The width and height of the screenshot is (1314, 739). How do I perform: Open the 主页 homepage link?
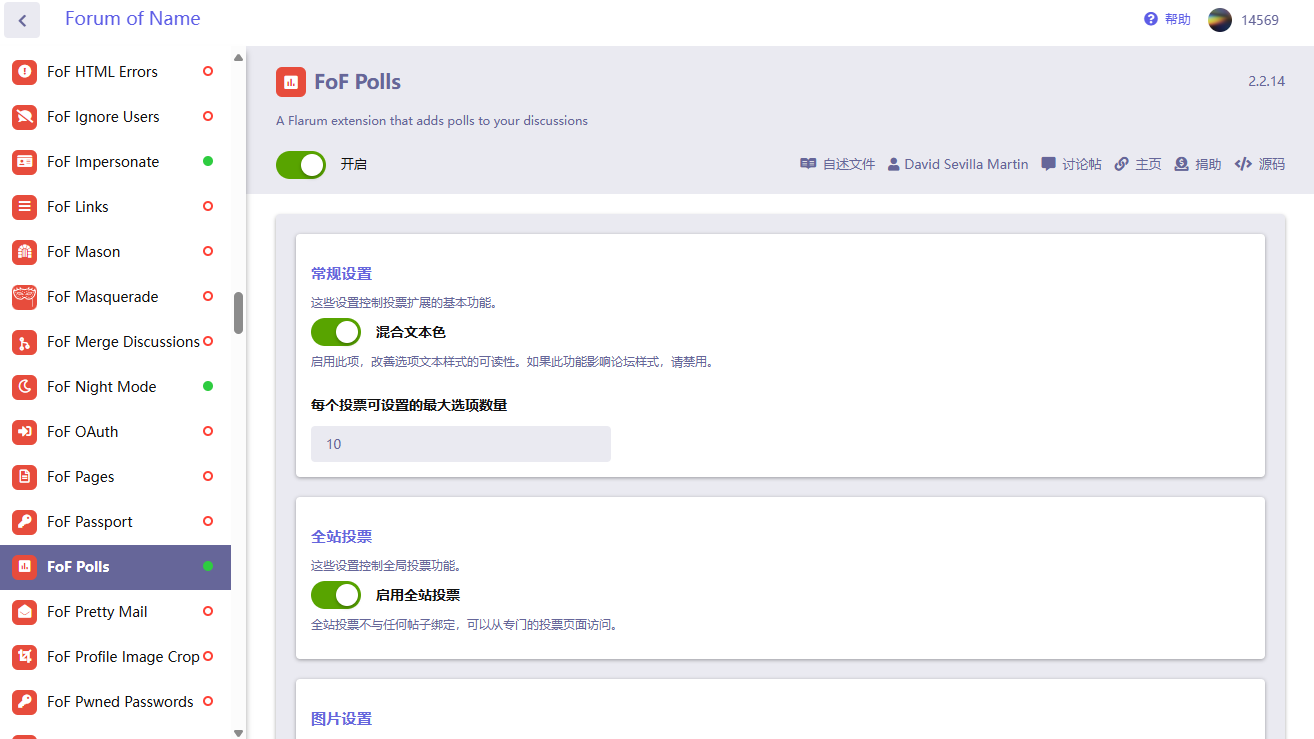pyautogui.click(x=1138, y=164)
